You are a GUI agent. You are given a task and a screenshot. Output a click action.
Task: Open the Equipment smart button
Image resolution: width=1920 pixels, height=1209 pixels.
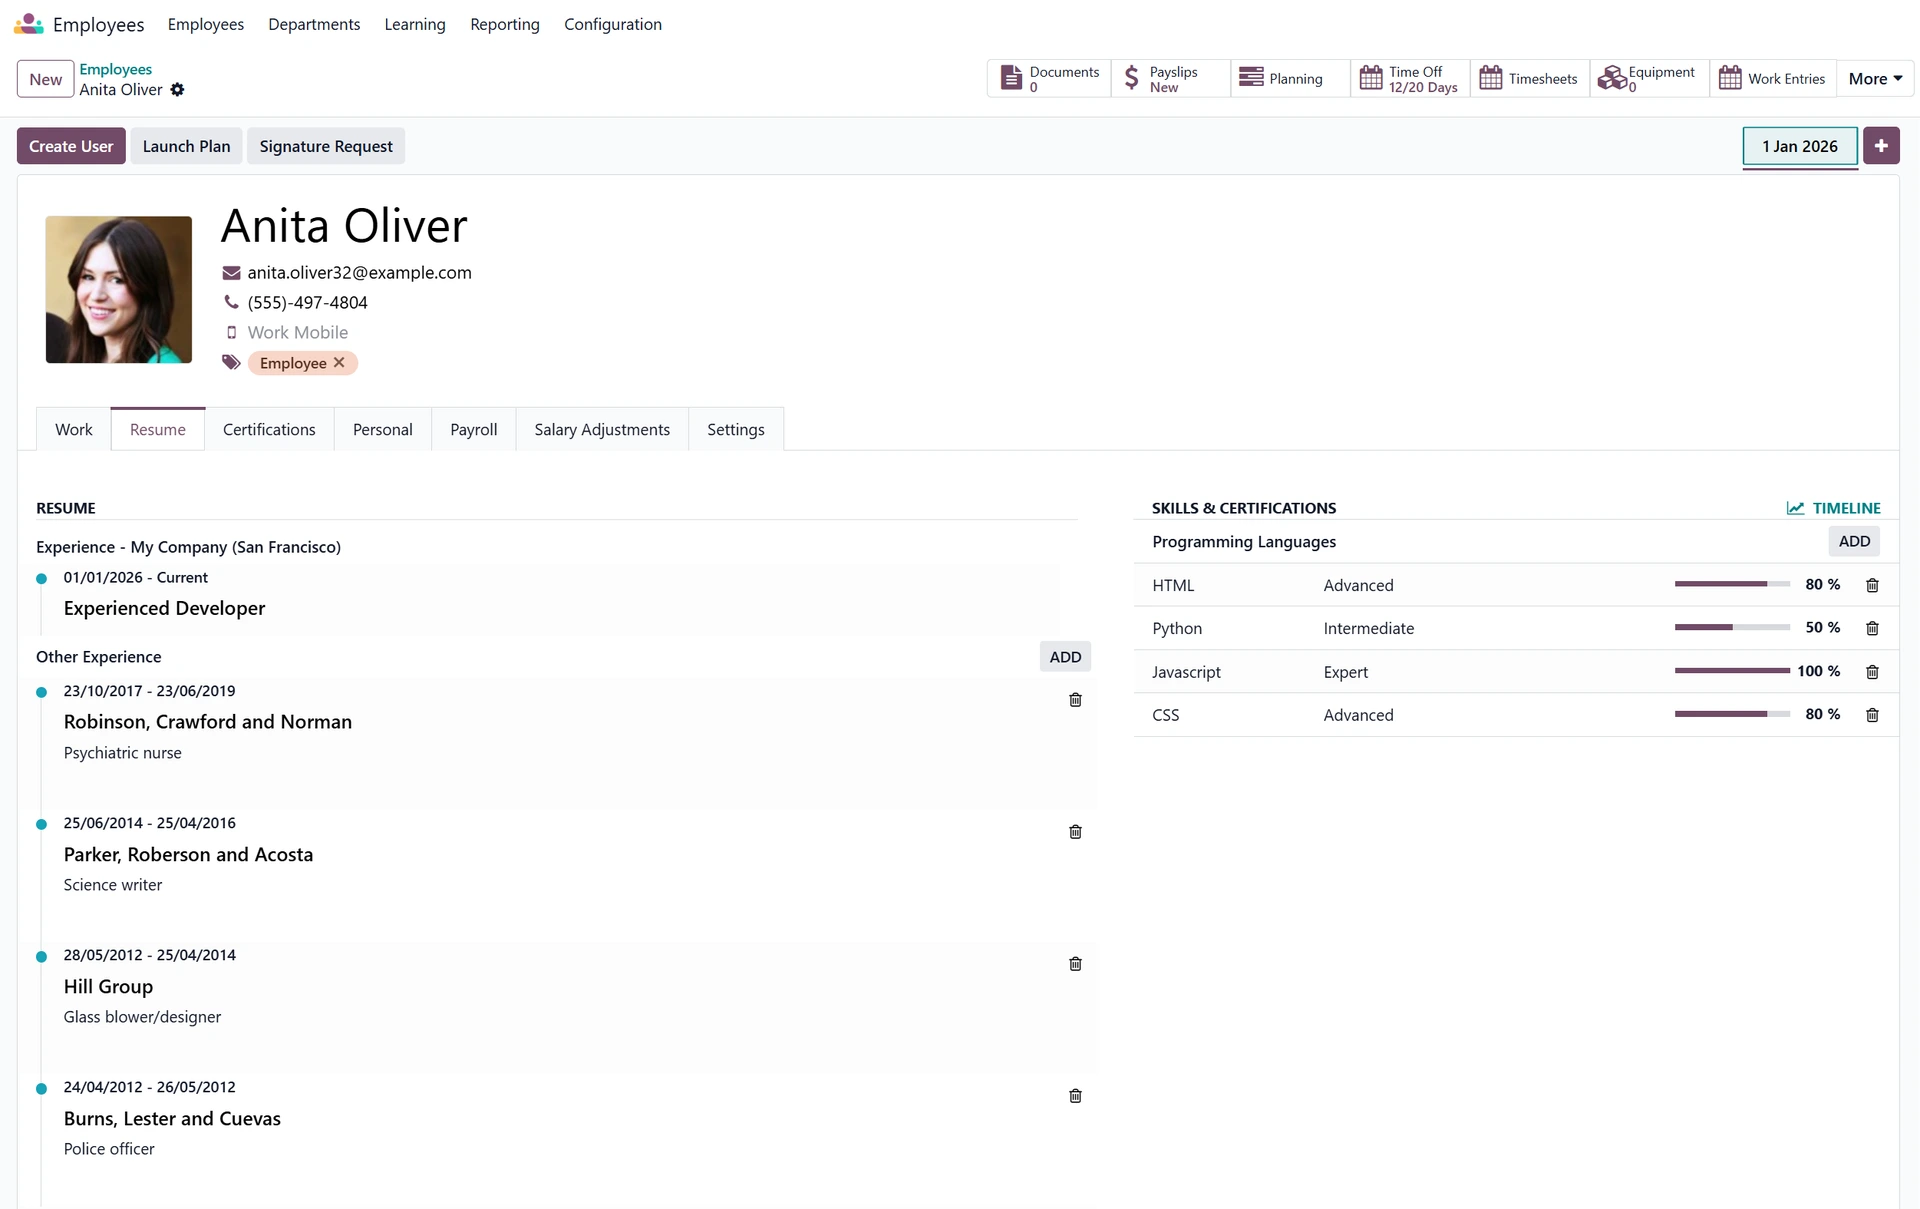coord(1650,79)
